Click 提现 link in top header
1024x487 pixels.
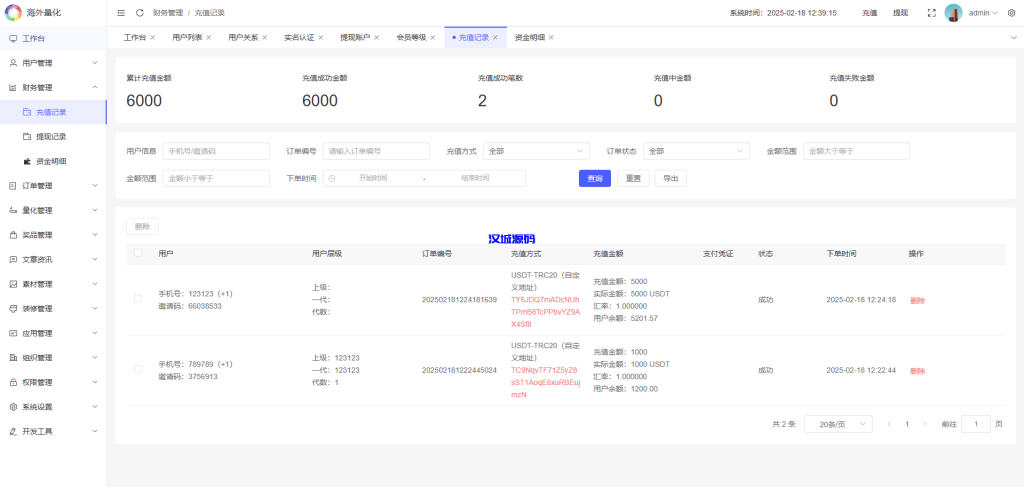click(901, 13)
